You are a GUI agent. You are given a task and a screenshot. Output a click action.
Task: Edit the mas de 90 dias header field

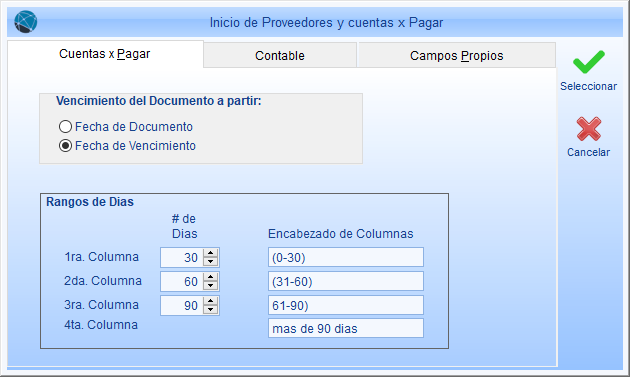pyautogui.click(x=346, y=328)
